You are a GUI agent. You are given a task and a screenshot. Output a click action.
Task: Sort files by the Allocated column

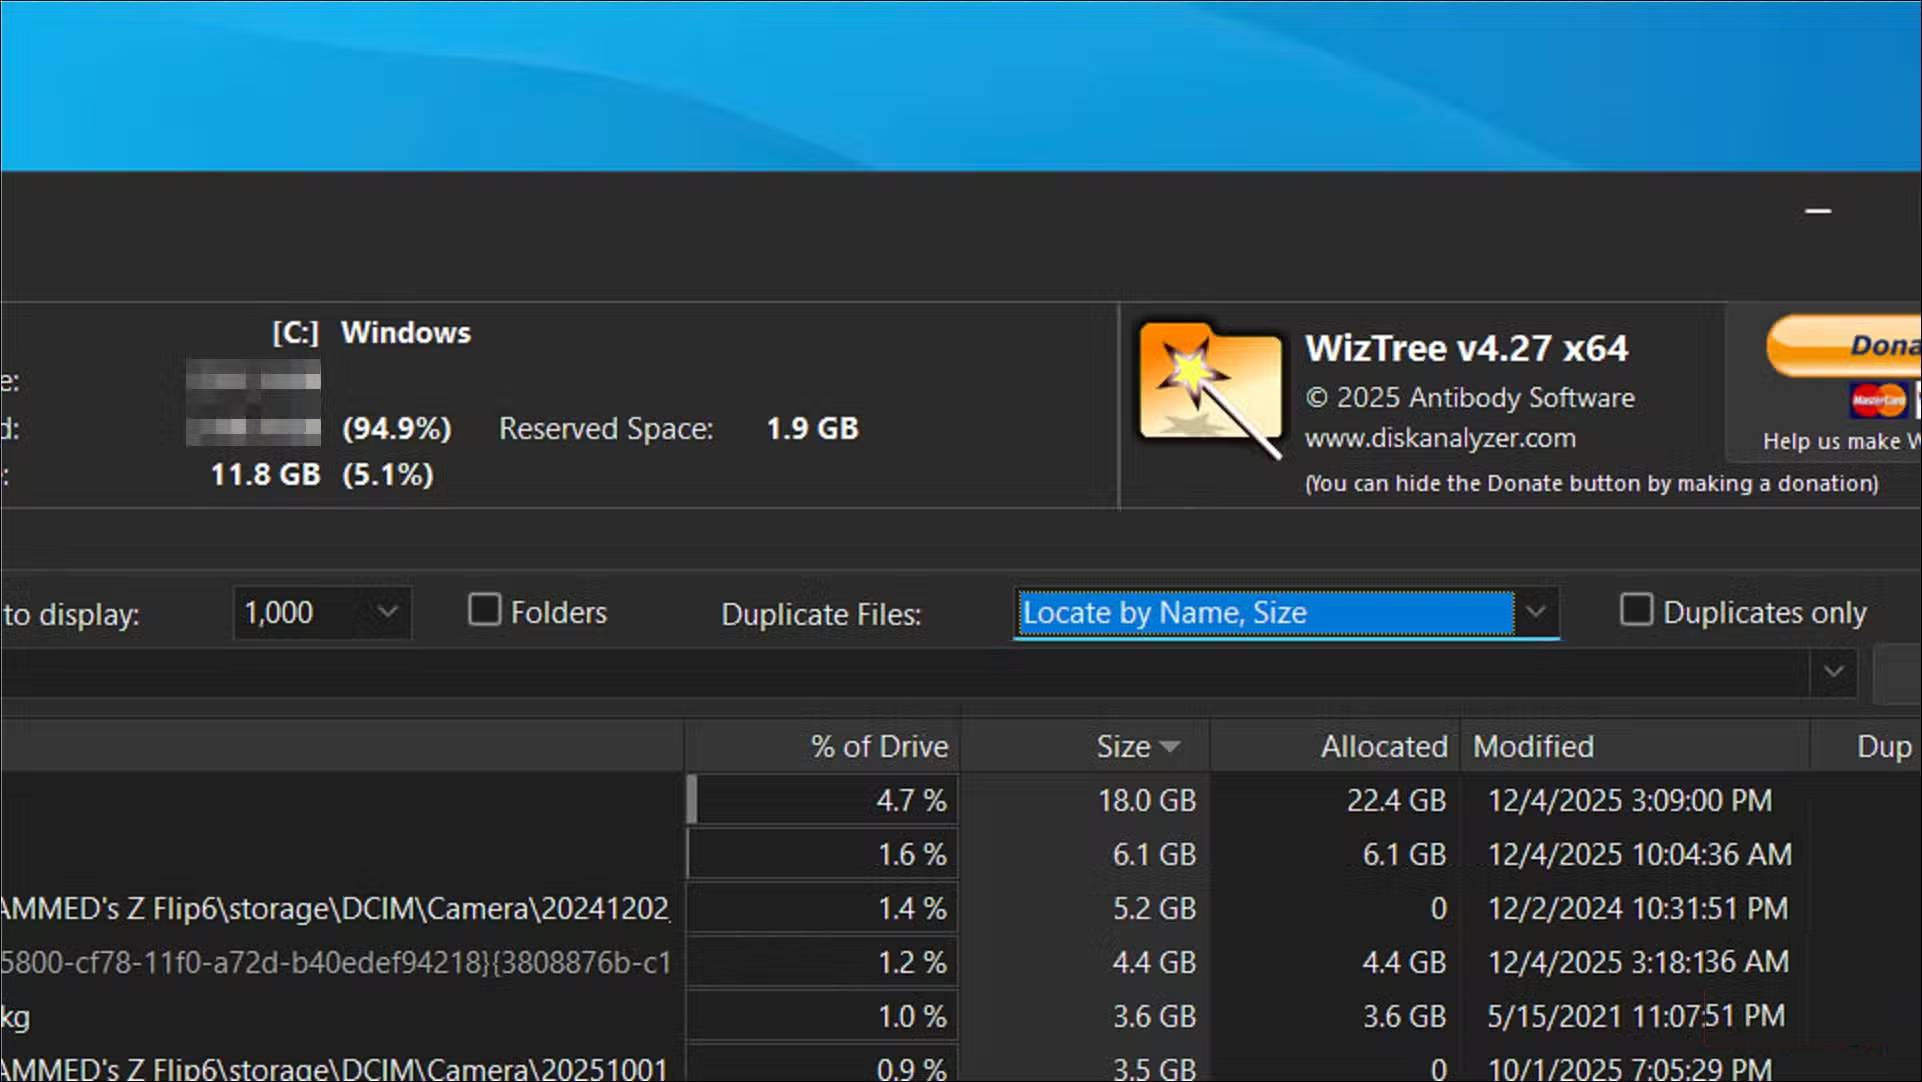pyautogui.click(x=1383, y=746)
